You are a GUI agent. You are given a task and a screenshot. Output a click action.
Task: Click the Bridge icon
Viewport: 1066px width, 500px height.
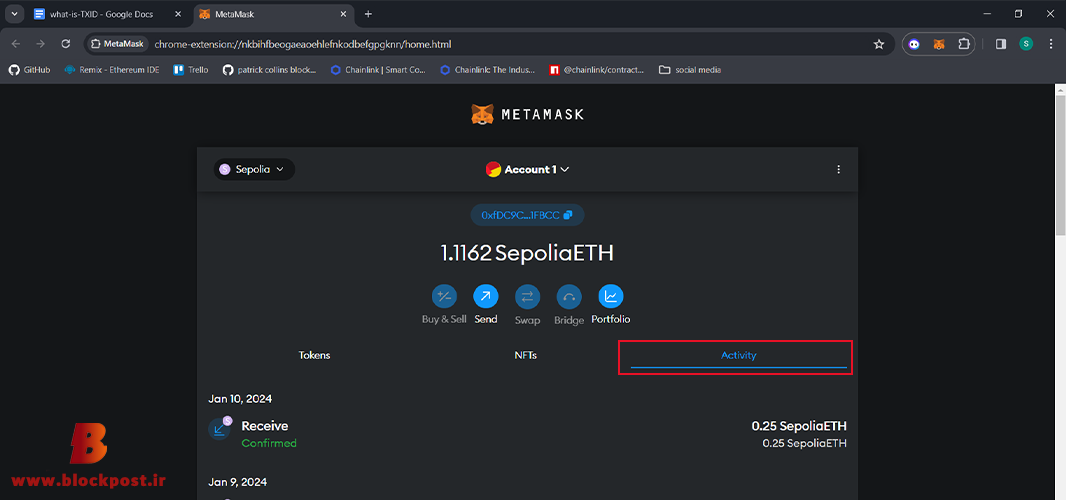click(569, 297)
